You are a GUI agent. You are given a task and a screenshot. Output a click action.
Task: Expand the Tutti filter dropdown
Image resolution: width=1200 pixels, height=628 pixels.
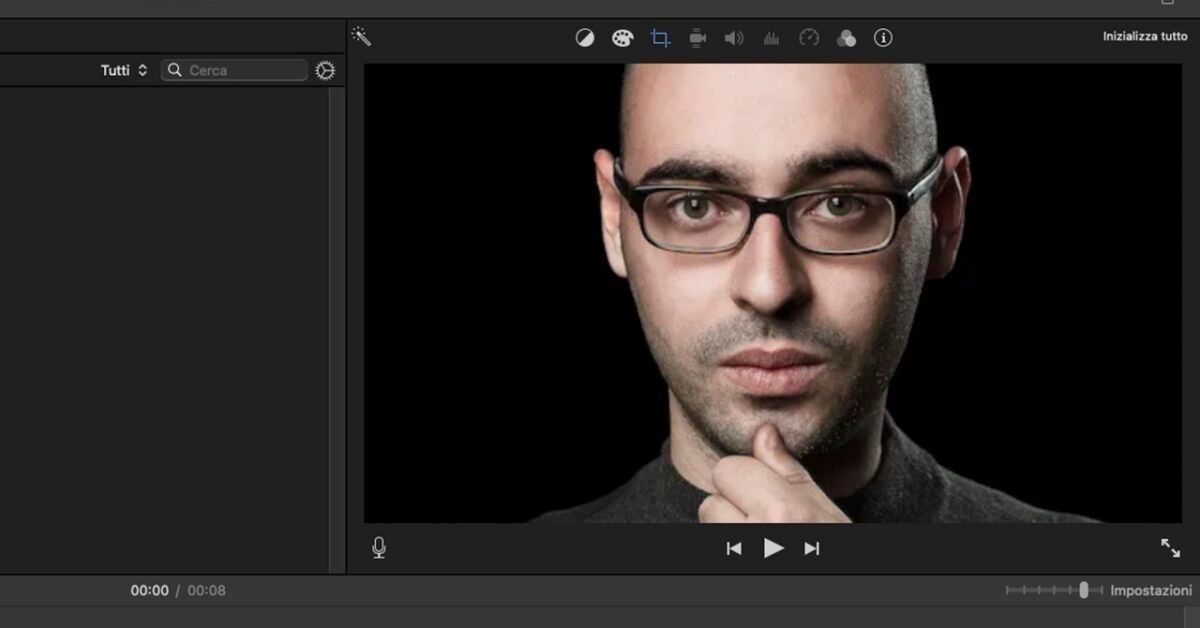(x=124, y=70)
